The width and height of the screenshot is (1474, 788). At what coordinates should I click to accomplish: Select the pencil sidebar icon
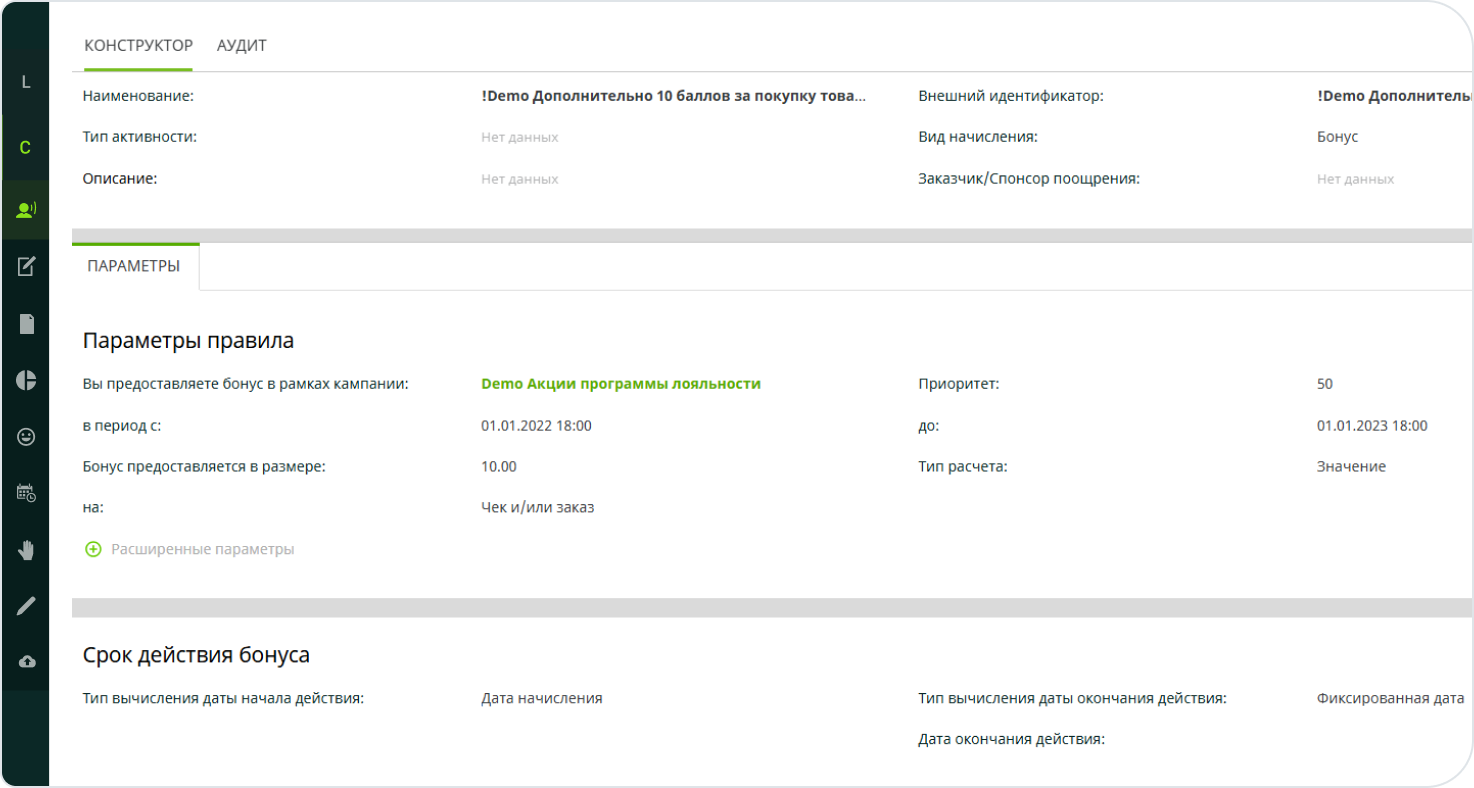(x=26, y=605)
